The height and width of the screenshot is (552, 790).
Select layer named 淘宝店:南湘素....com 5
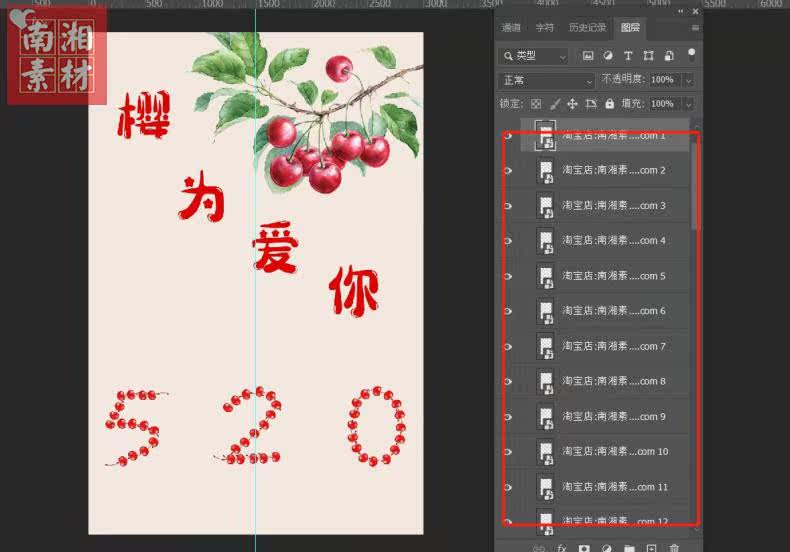pyautogui.click(x=605, y=276)
